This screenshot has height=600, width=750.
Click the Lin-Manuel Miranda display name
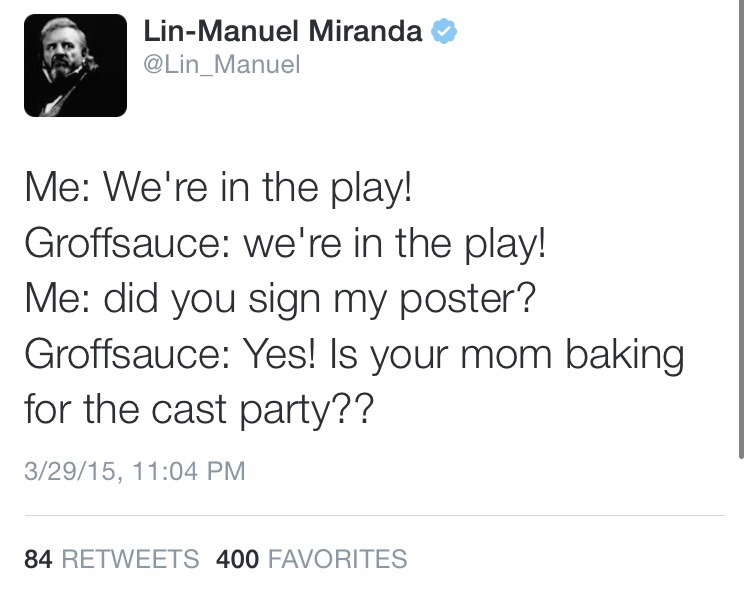(283, 33)
